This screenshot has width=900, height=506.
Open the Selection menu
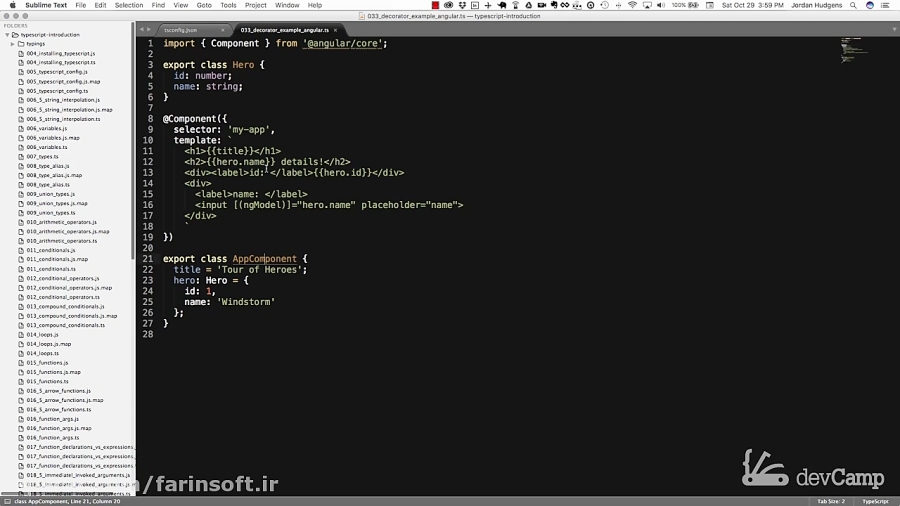pos(129,5)
